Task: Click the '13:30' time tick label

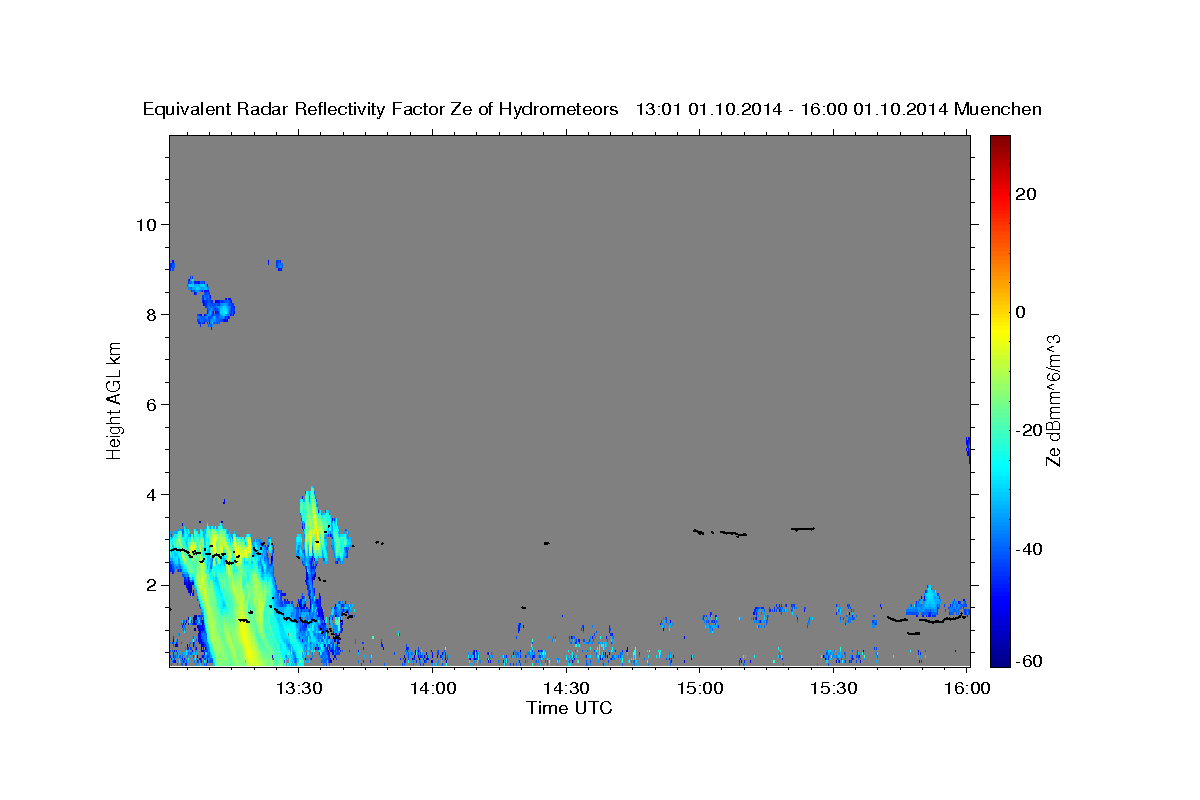Action: click(x=298, y=688)
